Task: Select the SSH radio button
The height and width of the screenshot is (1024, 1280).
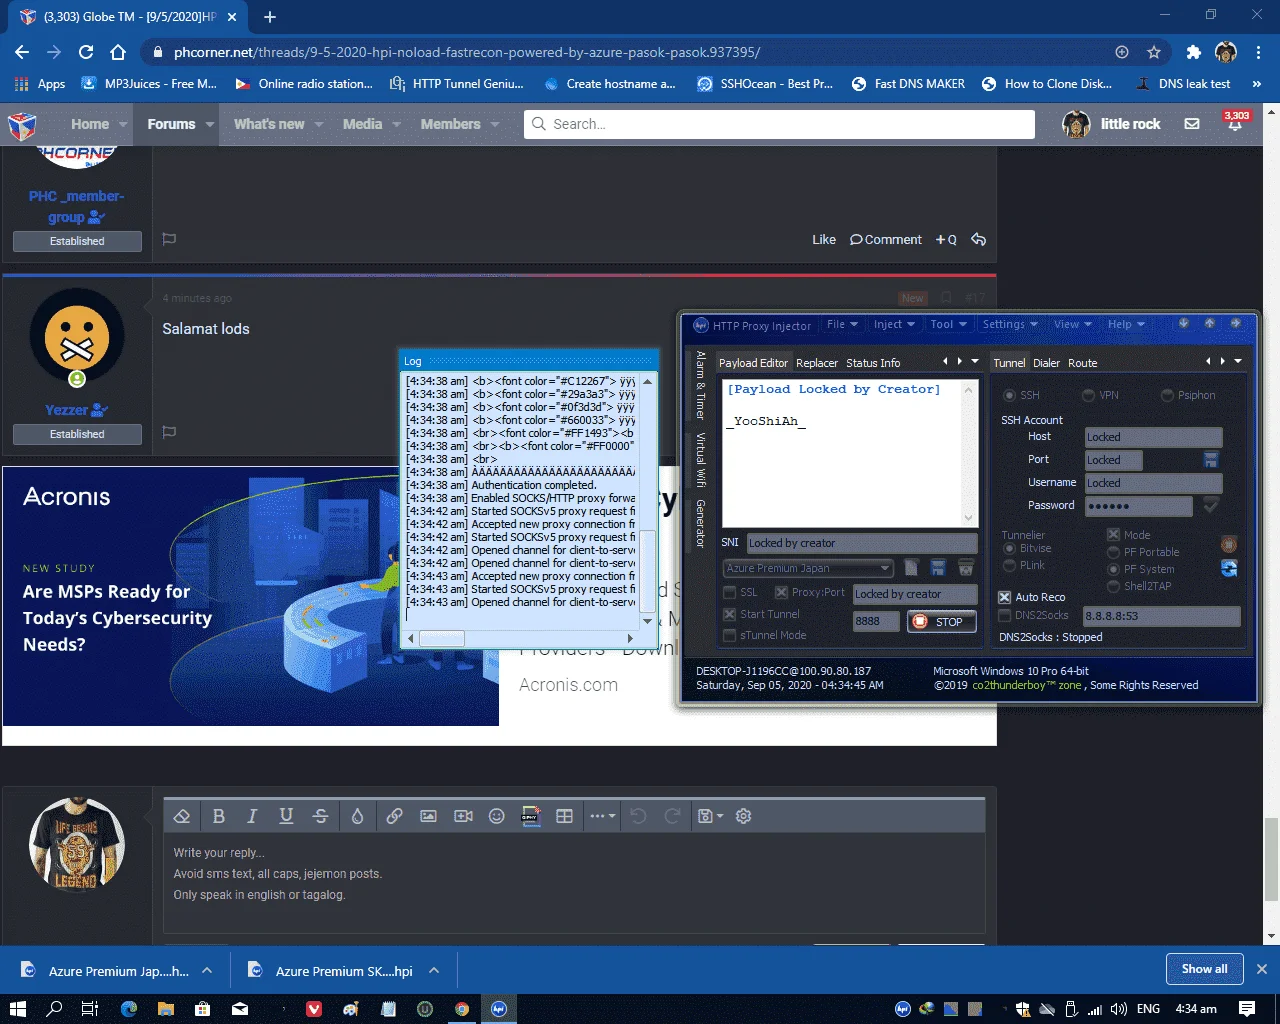Action: [1009, 395]
